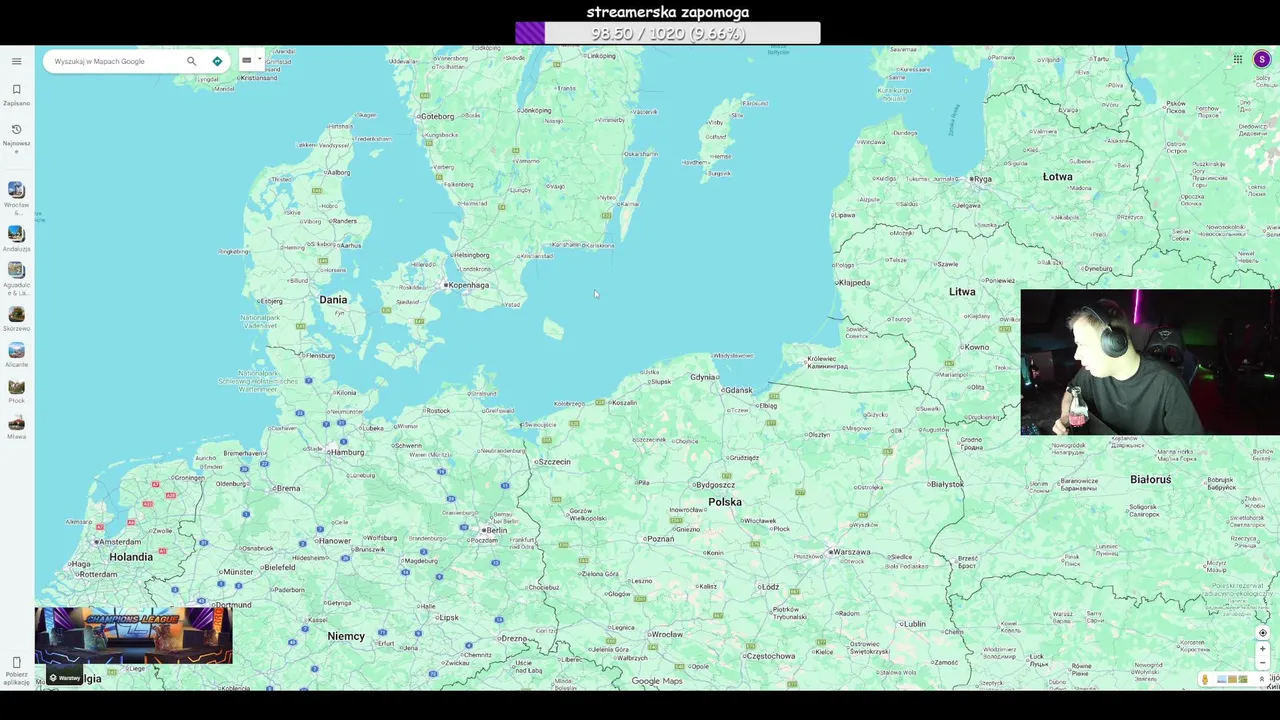Click the Niemcy country label on map

pos(346,636)
